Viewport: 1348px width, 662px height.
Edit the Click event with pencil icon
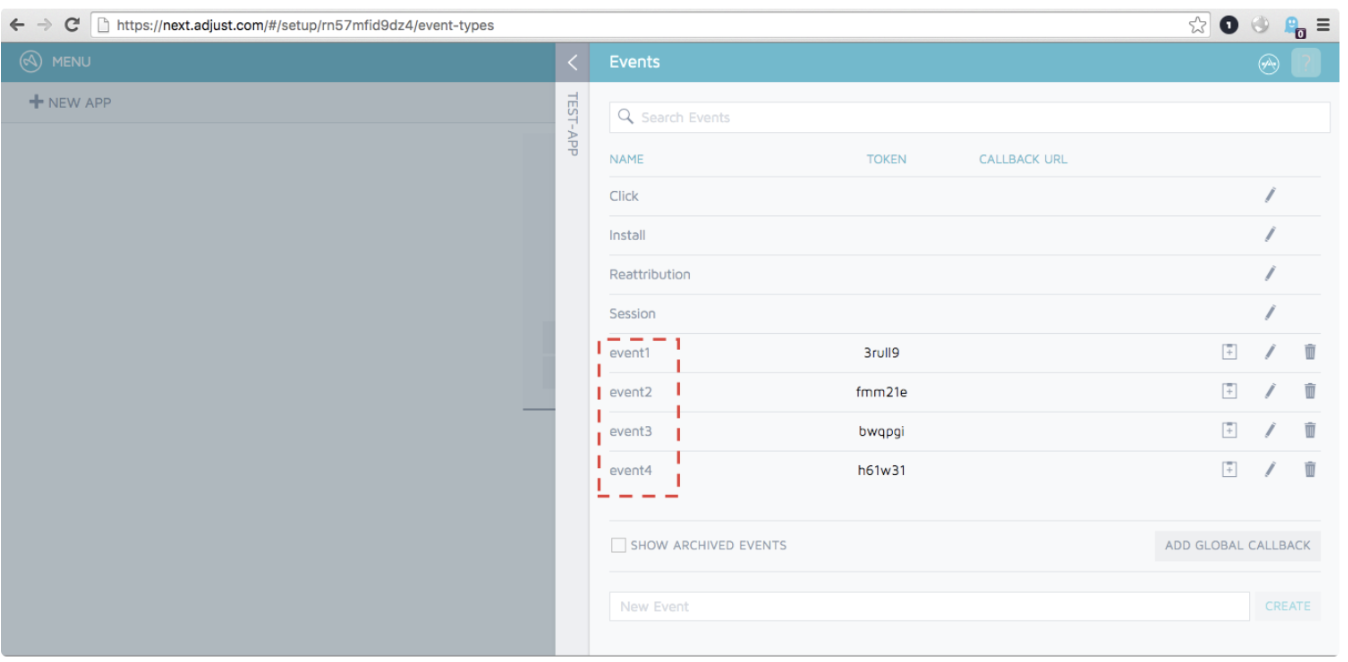1269,196
